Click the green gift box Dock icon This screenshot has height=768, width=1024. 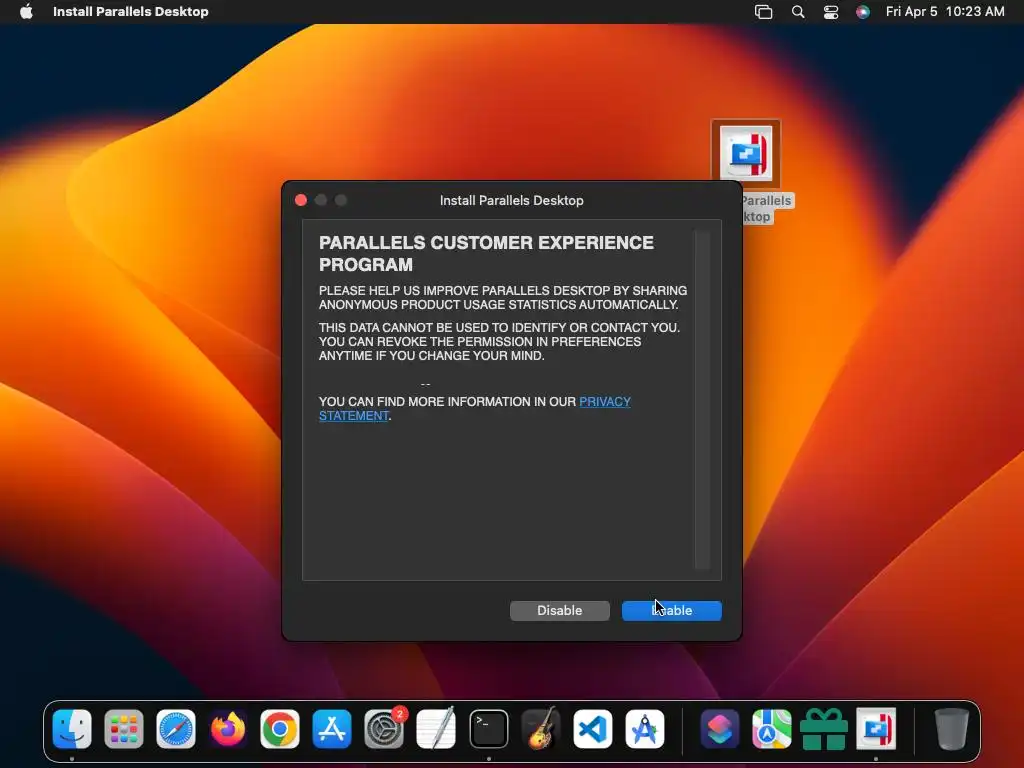pos(824,729)
